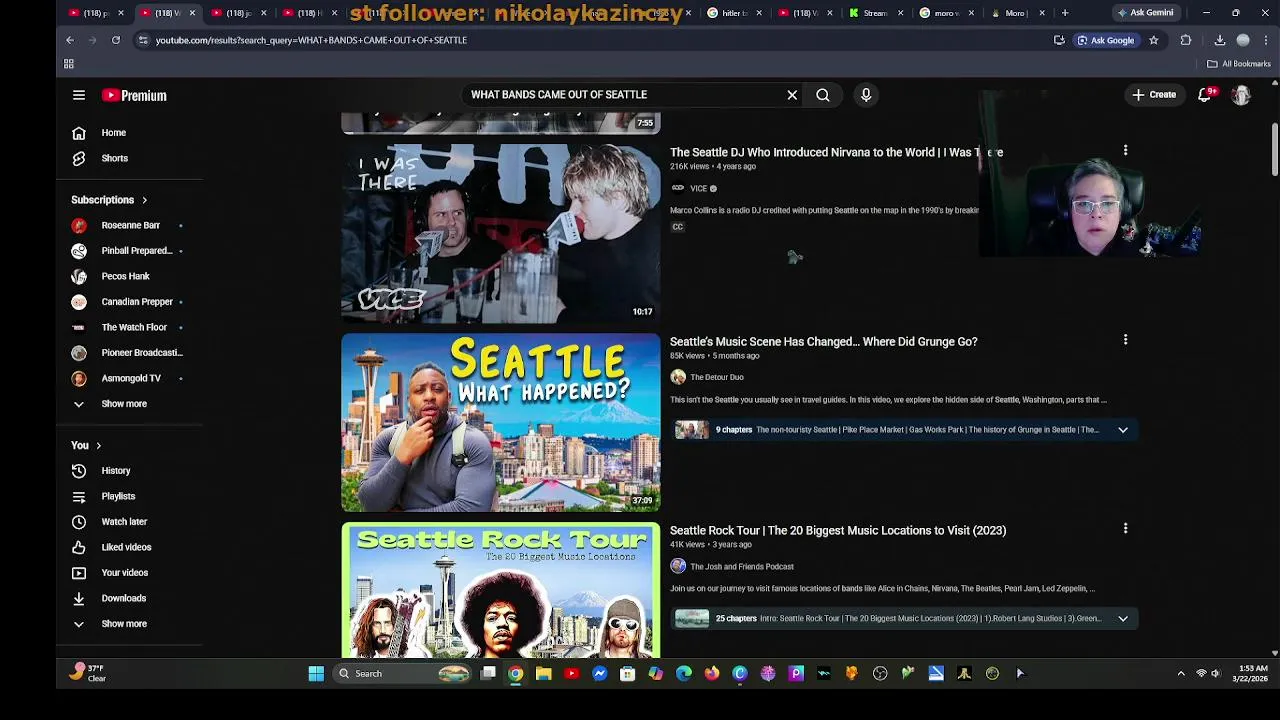The height and width of the screenshot is (720, 1280).
Task: Expand the 9 chapters dropdown
Action: 1123,430
